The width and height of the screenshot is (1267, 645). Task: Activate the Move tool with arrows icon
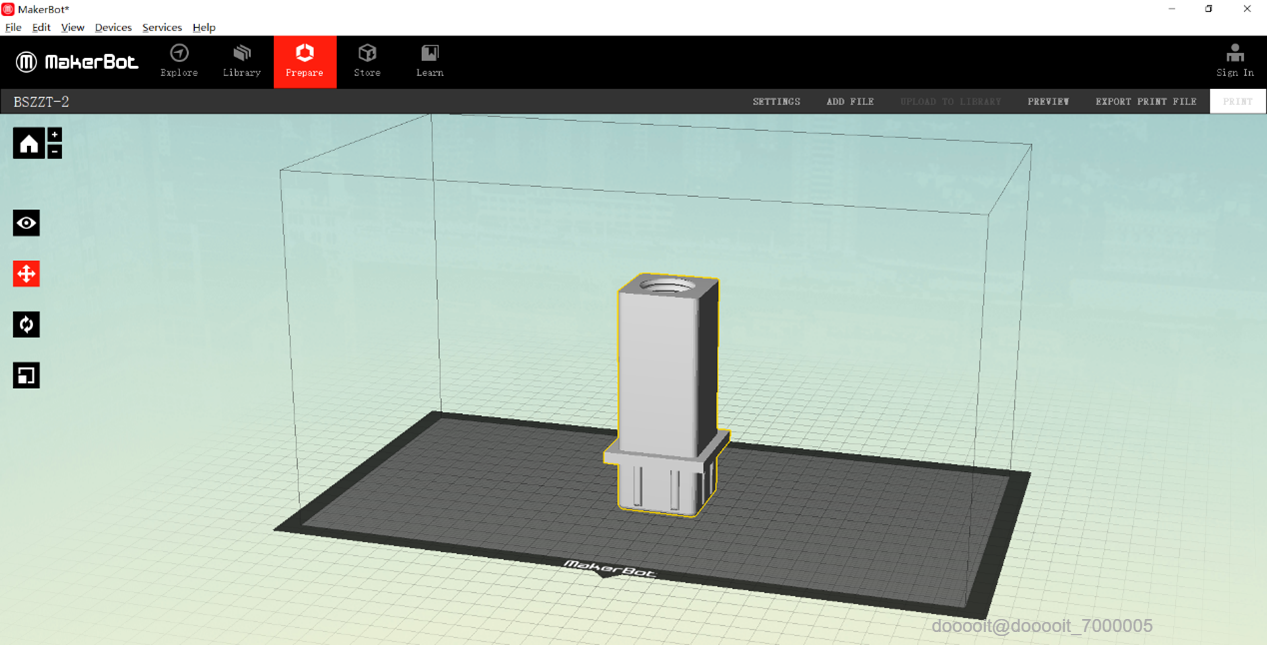click(x=26, y=274)
